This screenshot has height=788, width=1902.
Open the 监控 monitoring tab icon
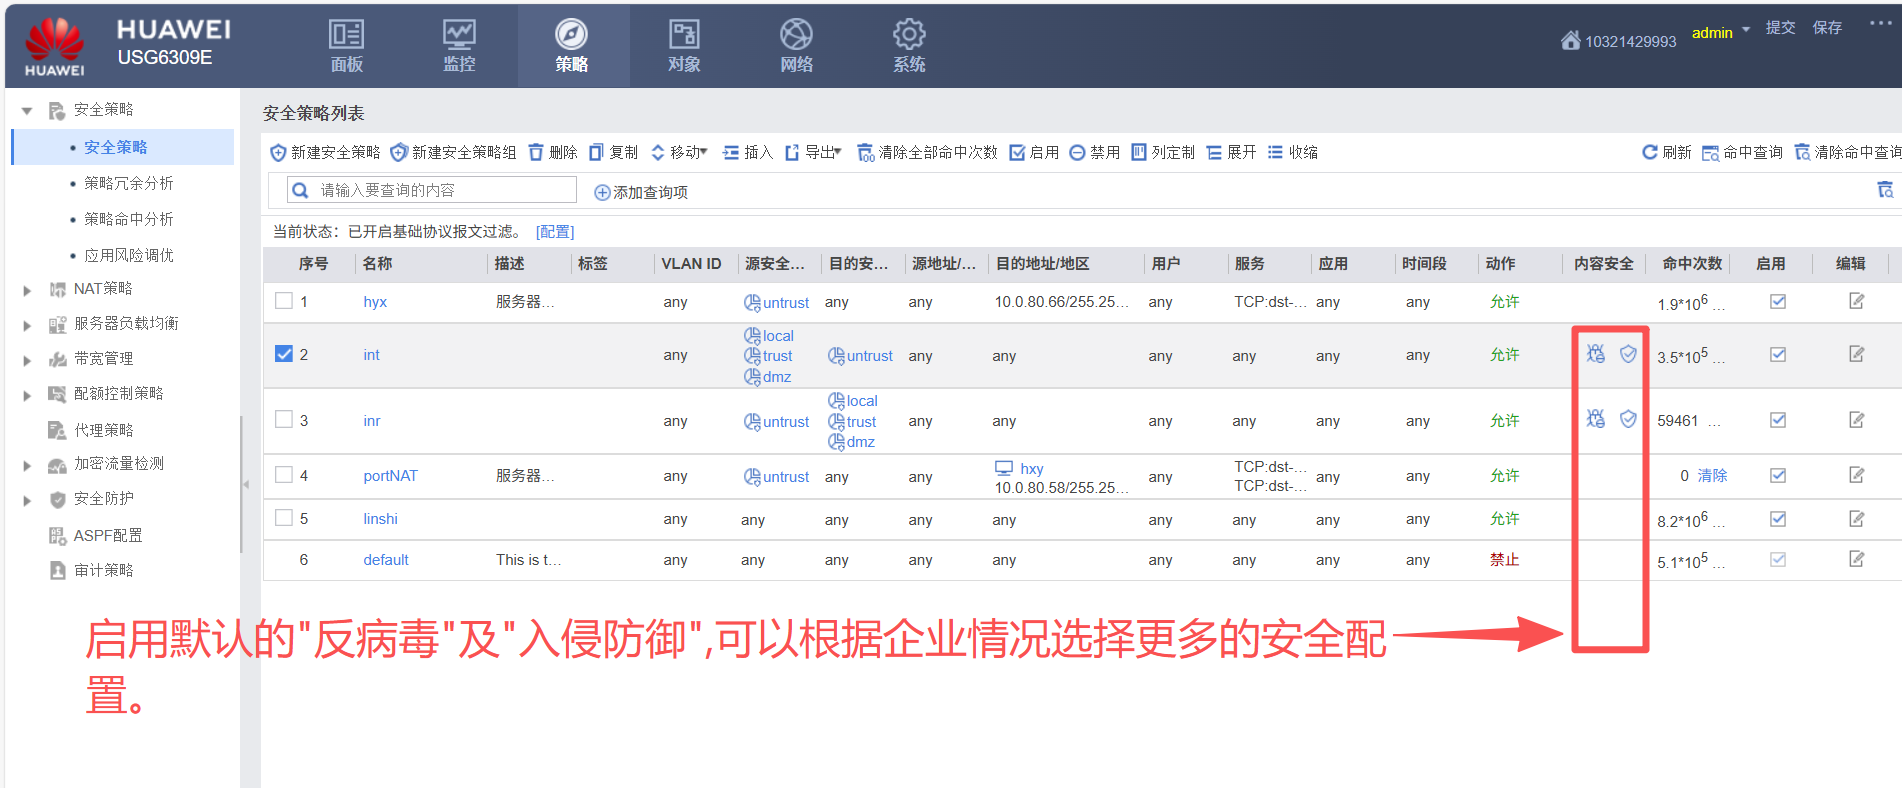pyautogui.click(x=459, y=35)
